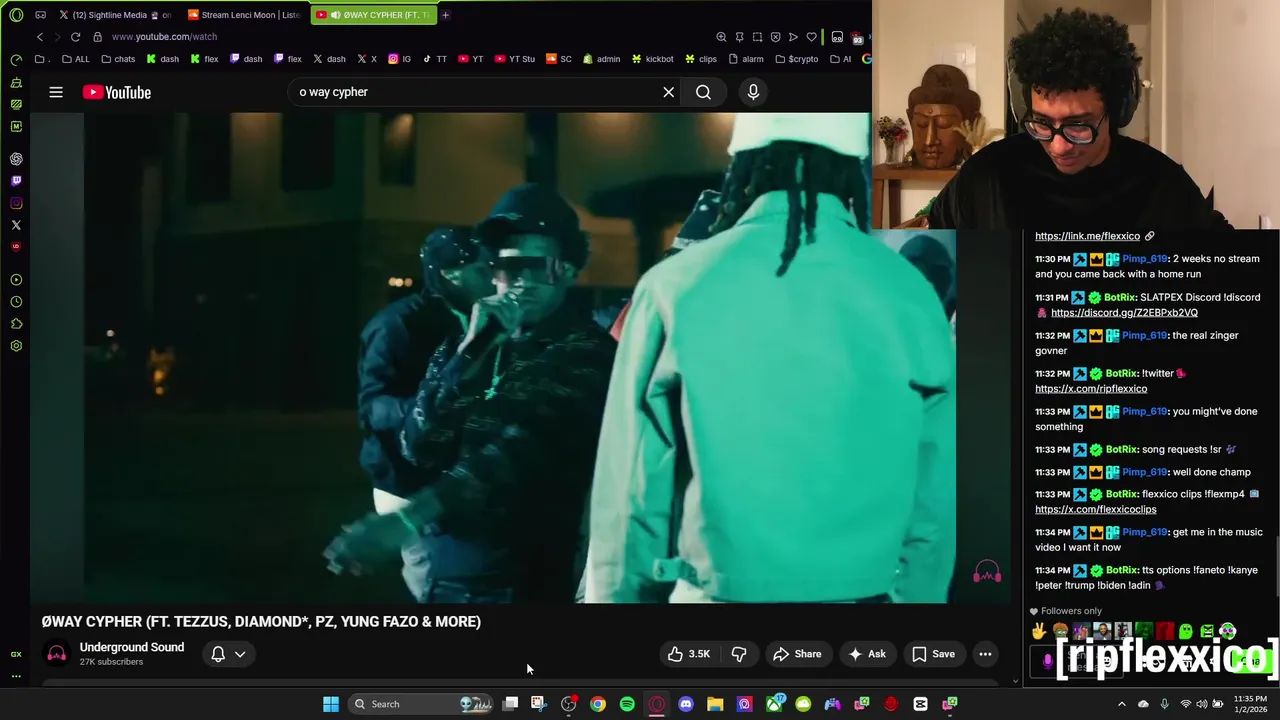The height and width of the screenshot is (720, 1280).
Task: Open the kickbot bookmark
Action: pos(652,59)
